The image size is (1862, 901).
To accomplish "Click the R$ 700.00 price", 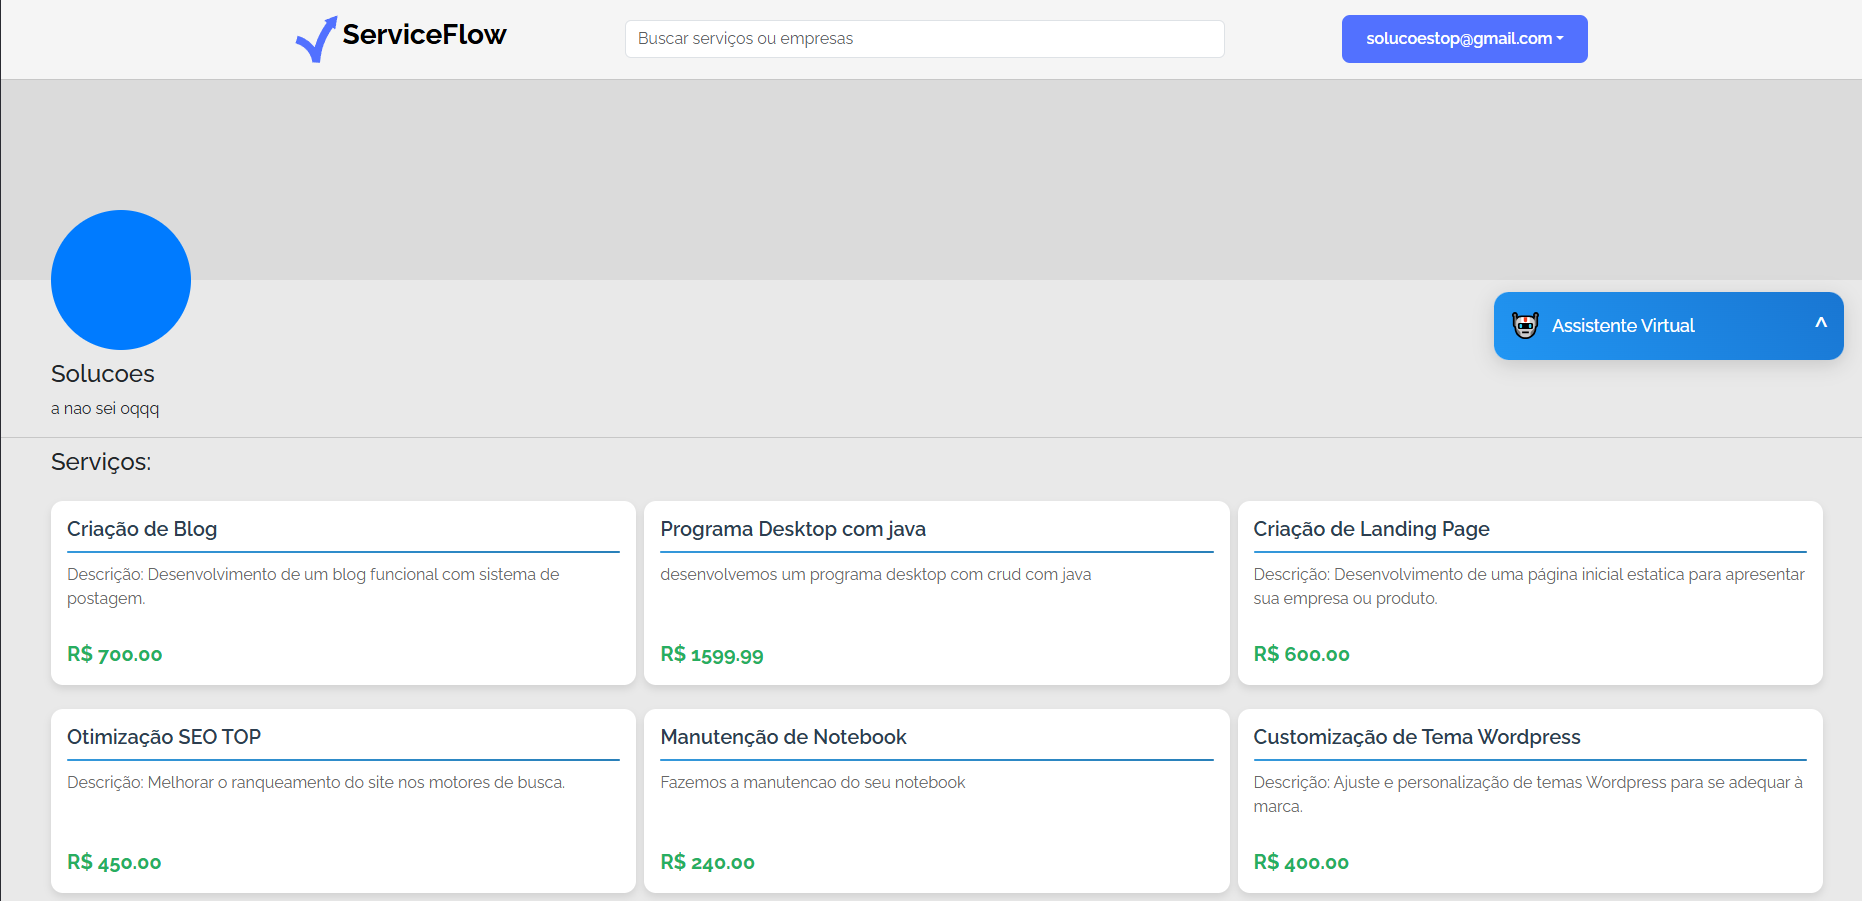I will [115, 654].
